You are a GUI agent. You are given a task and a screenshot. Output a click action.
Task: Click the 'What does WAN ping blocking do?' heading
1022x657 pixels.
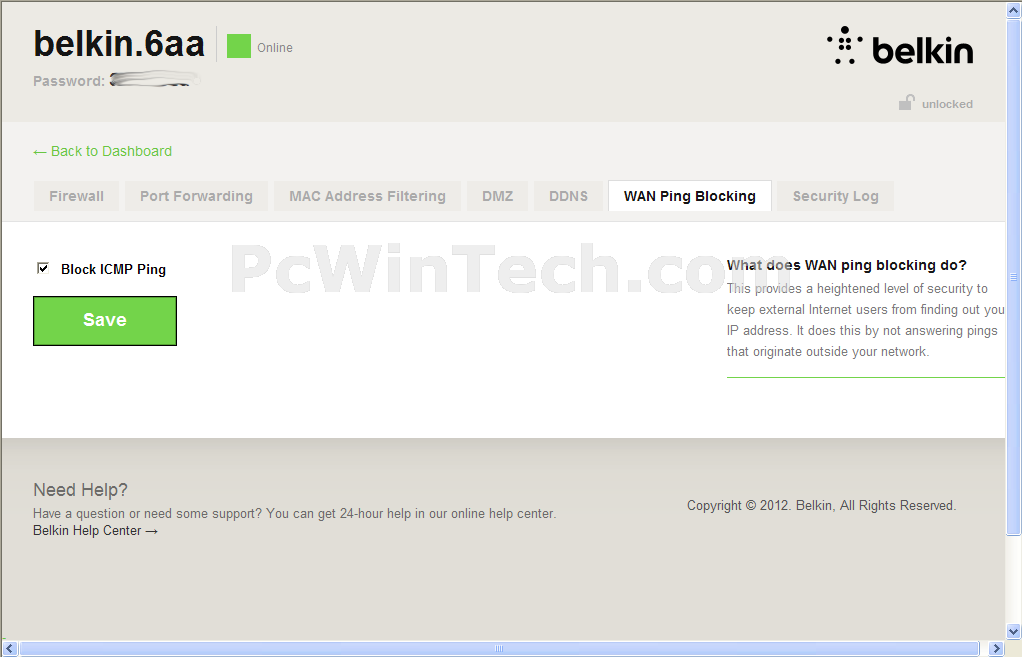tap(847, 265)
